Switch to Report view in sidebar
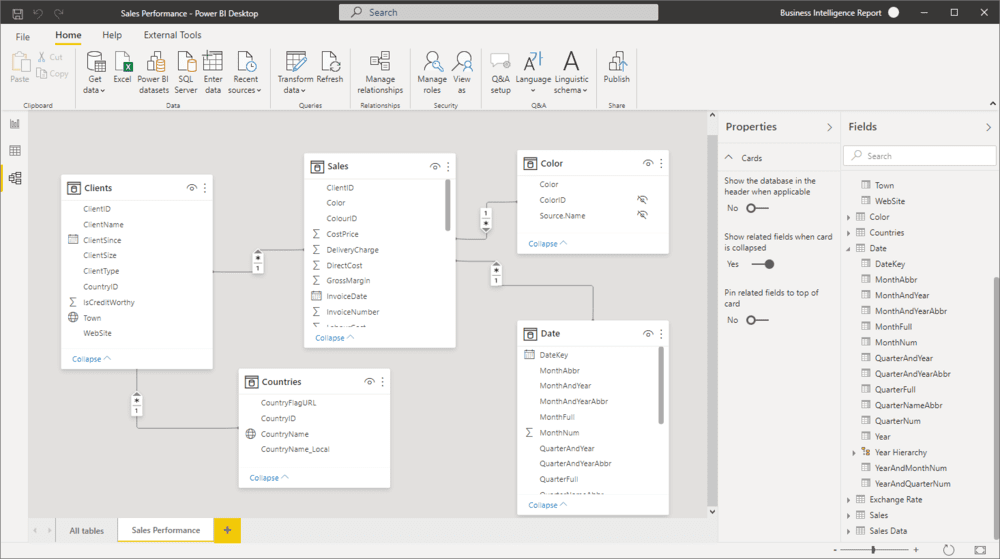This screenshot has height=559, width=1000. pos(15,124)
